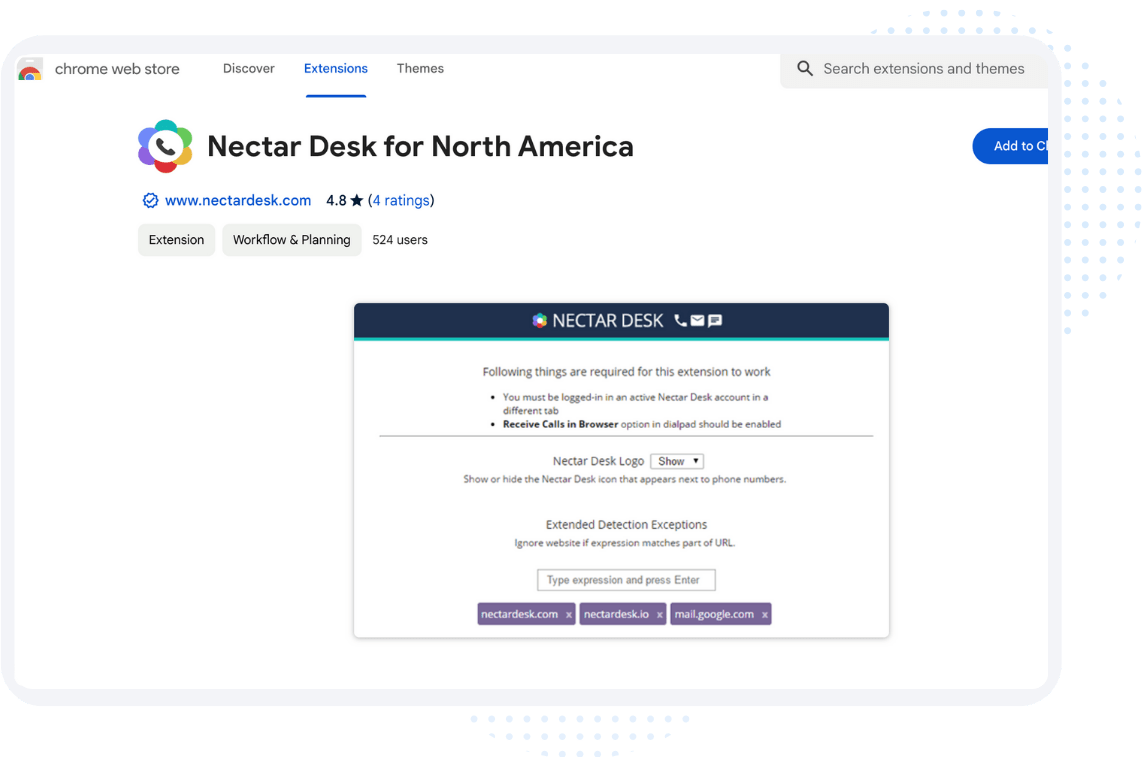This screenshot has height=757, width=1146.
Task: Open the Themes tab
Action: (420, 69)
